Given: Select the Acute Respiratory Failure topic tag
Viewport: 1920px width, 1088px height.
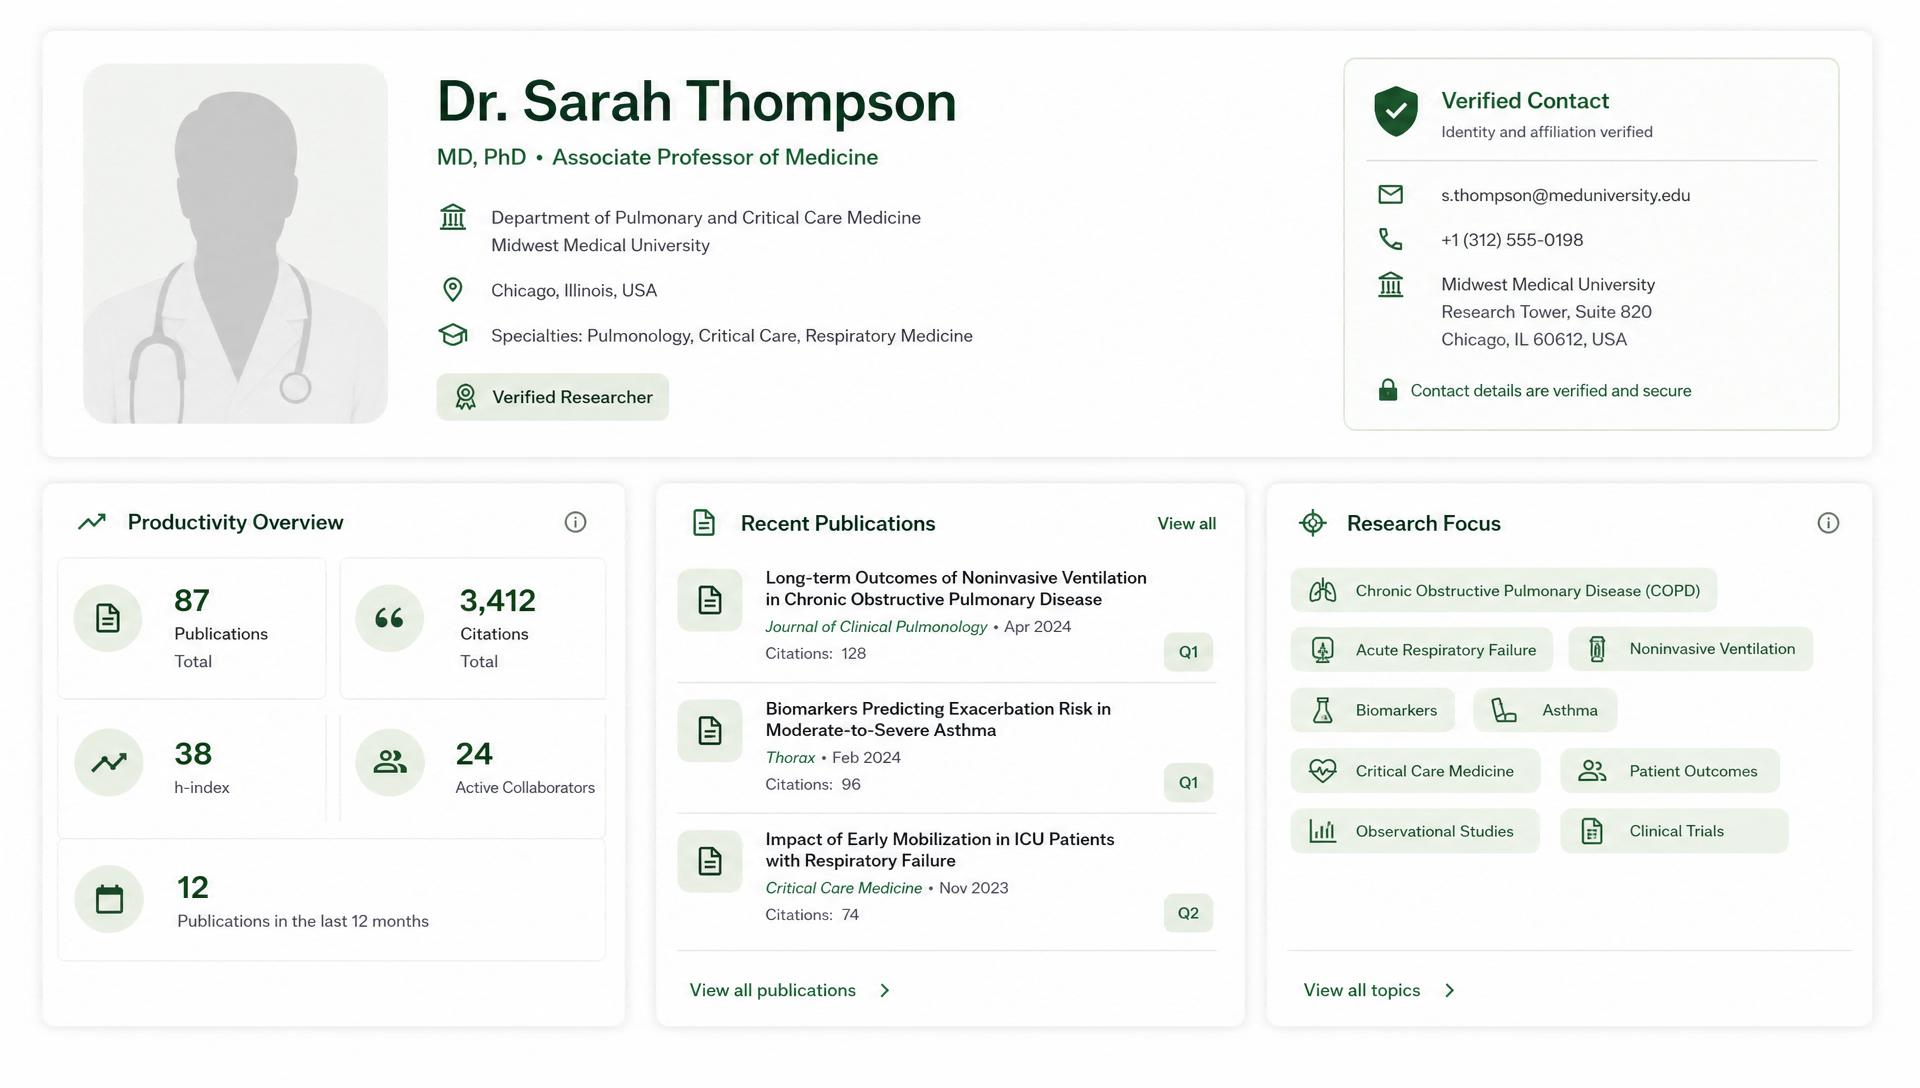Looking at the screenshot, I should pyautogui.click(x=1421, y=650).
